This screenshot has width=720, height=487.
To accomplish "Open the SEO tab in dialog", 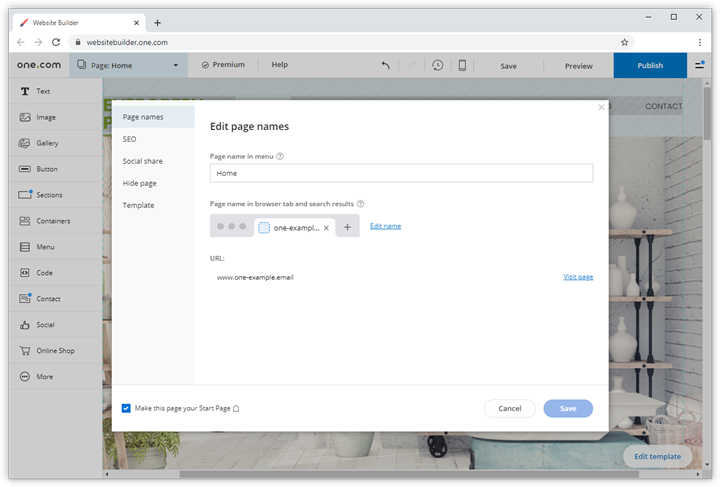I will (130, 139).
